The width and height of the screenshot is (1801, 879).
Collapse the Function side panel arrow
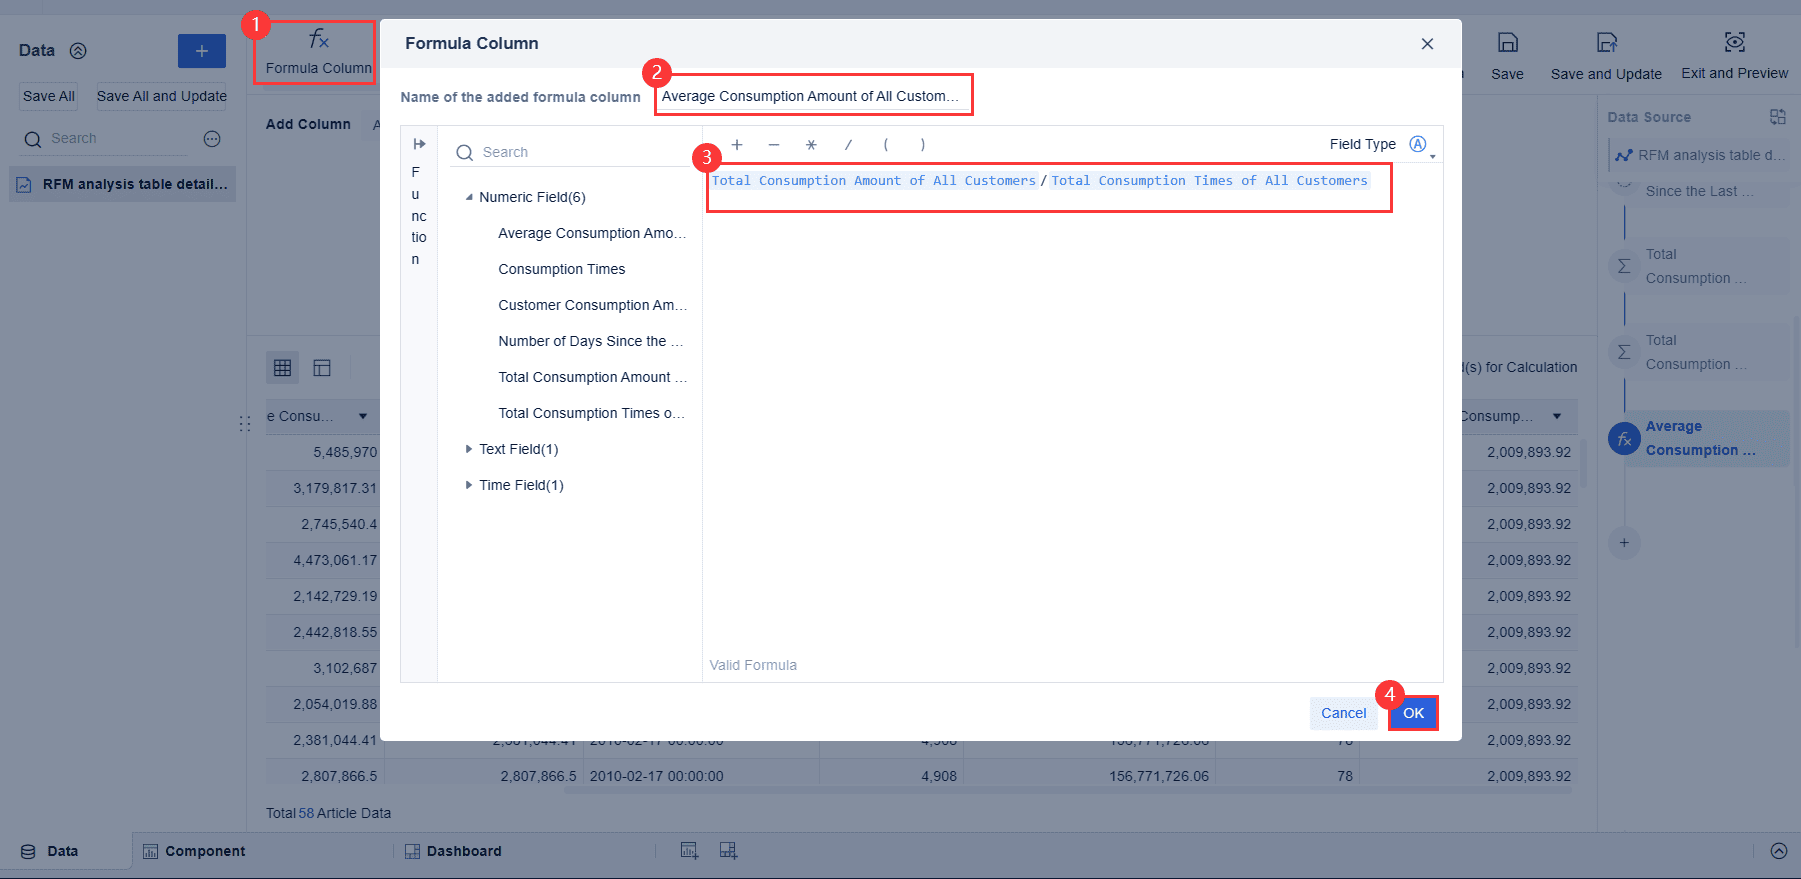[419, 144]
